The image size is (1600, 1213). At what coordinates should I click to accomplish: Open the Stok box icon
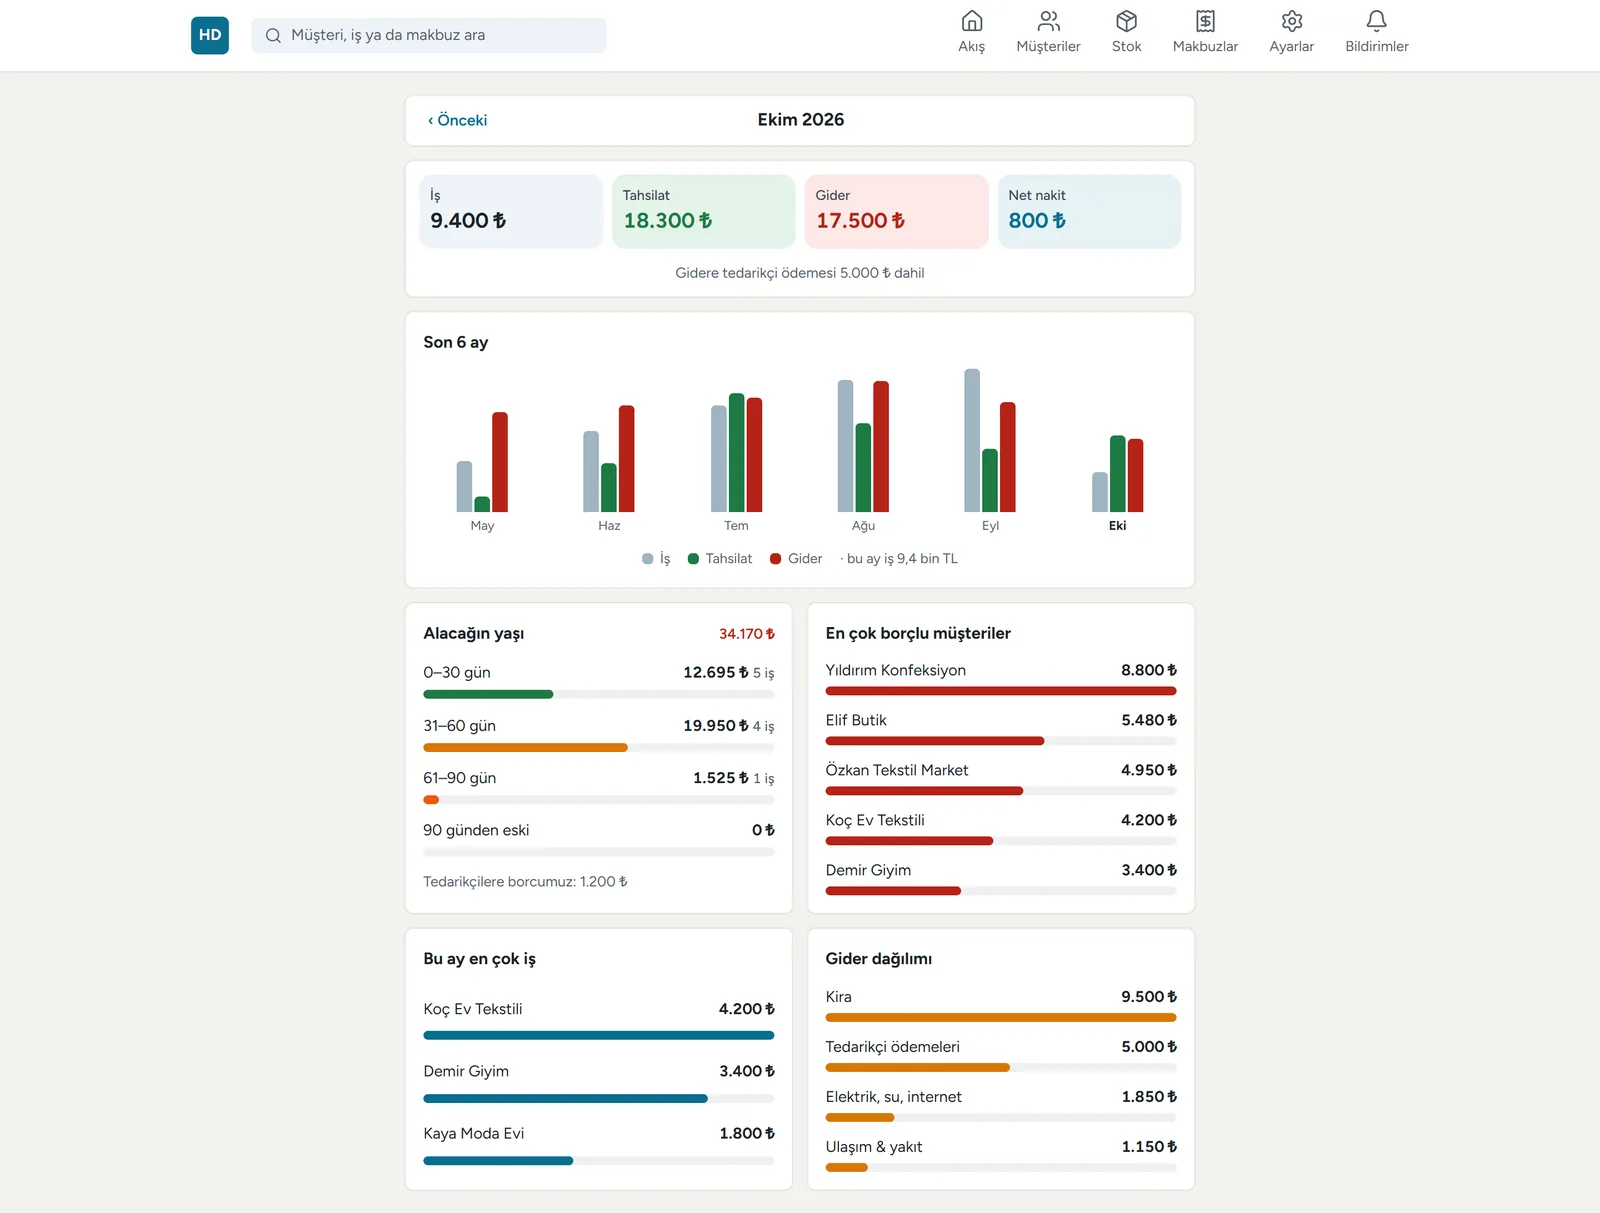coord(1126,21)
